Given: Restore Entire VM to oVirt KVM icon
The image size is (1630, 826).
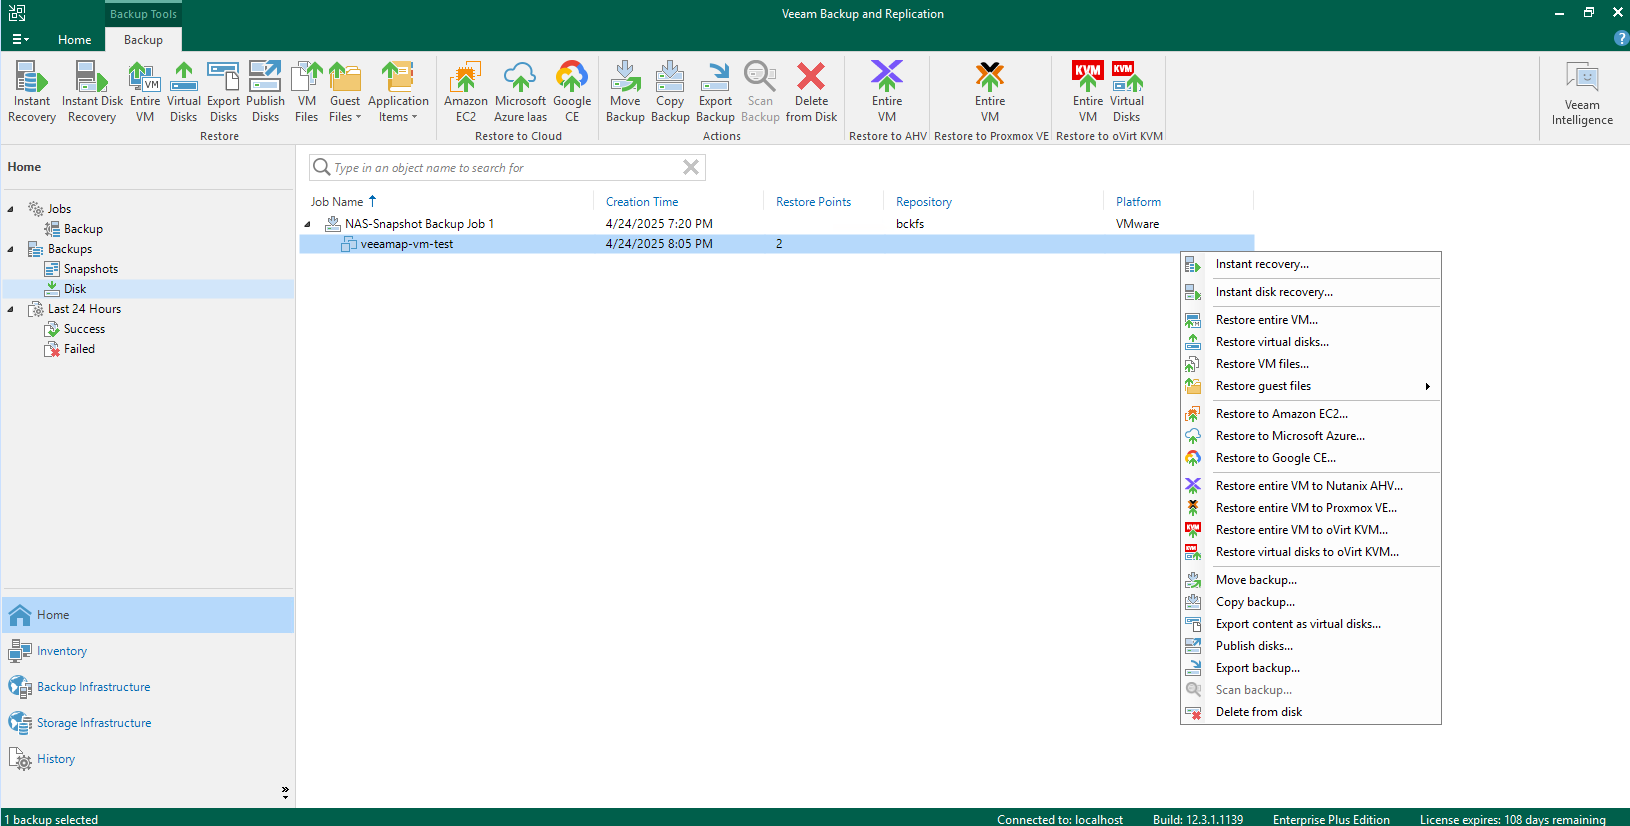Looking at the screenshot, I should tap(1088, 92).
